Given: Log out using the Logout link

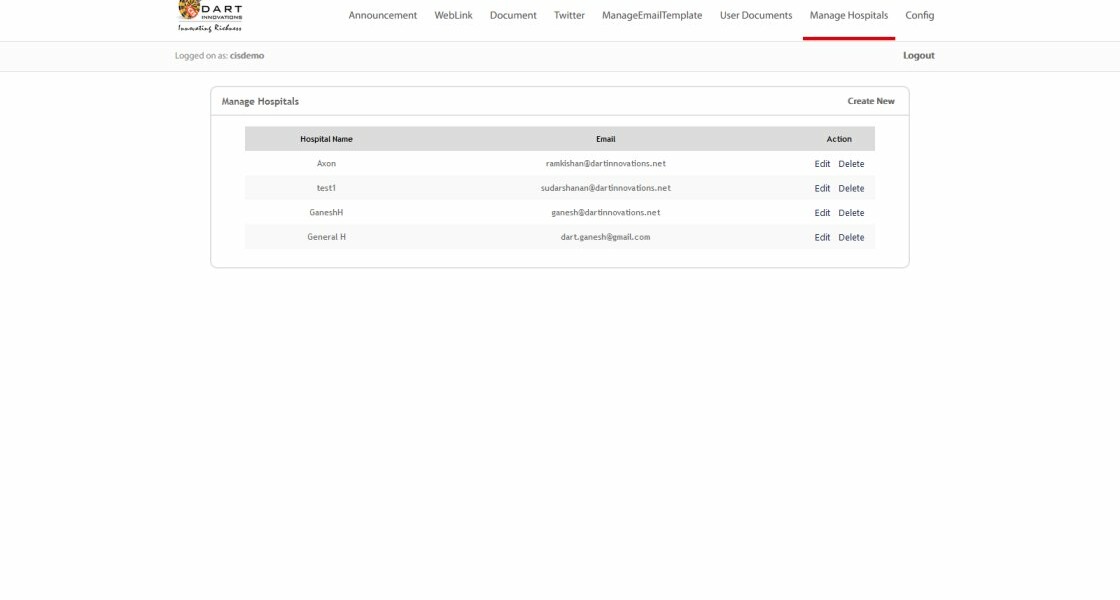Looking at the screenshot, I should pos(918,56).
